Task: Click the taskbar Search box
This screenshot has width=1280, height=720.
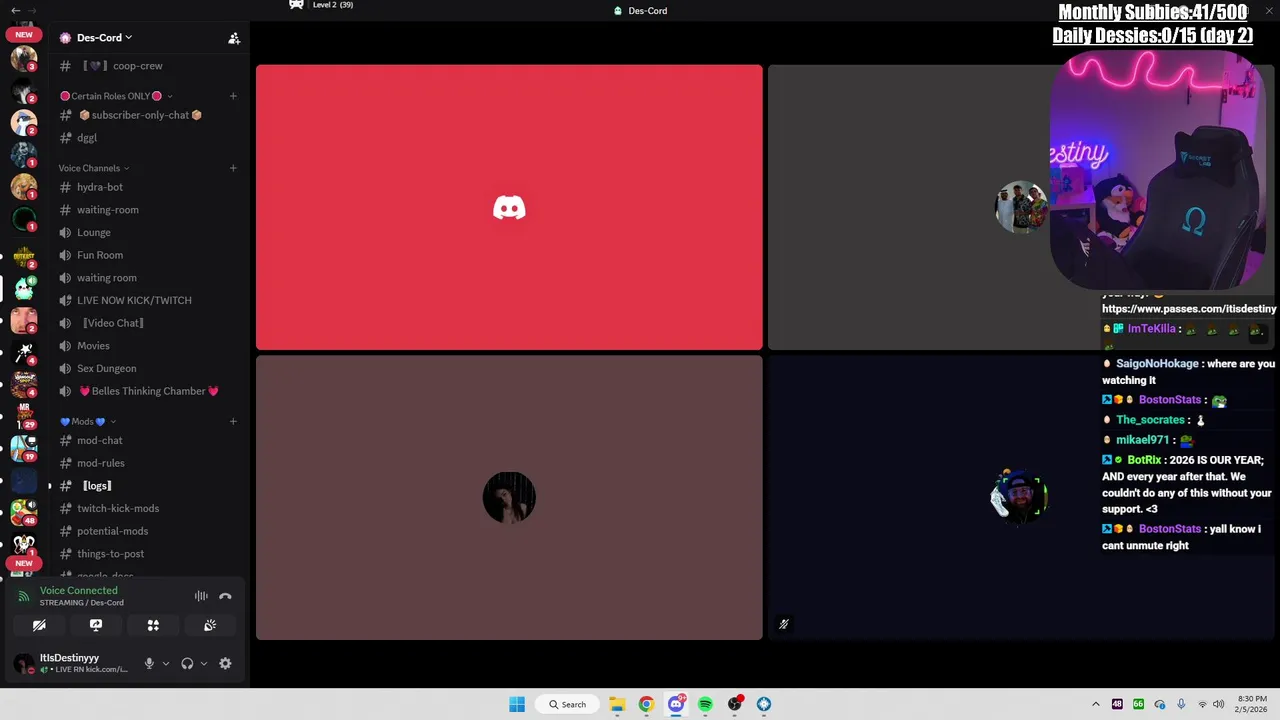Action: click(568, 704)
